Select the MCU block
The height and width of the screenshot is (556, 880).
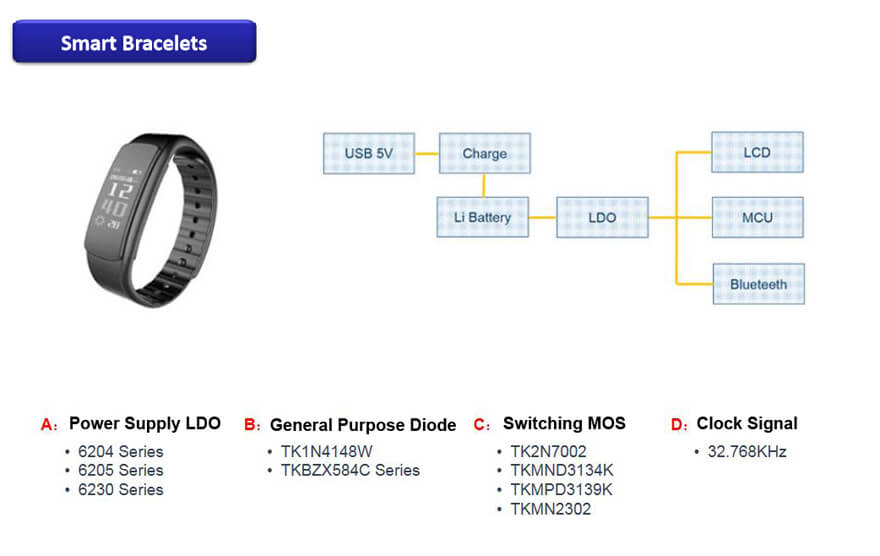coord(757,217)
